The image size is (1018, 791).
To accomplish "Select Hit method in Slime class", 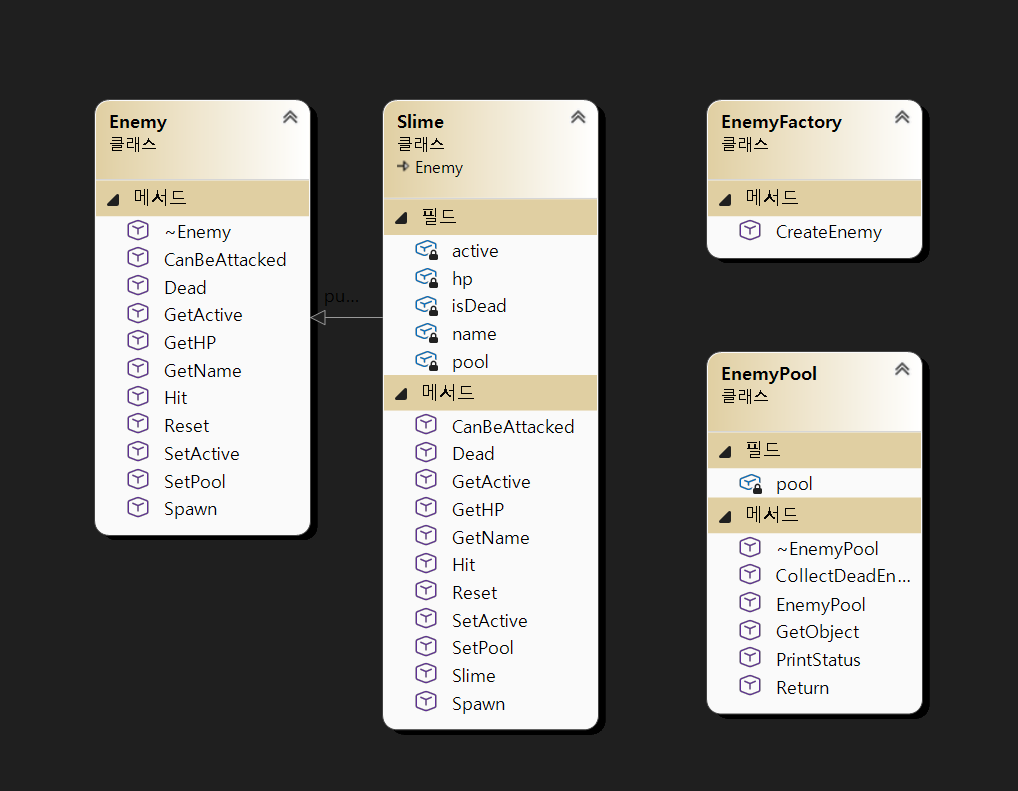I will click(464, 565).
